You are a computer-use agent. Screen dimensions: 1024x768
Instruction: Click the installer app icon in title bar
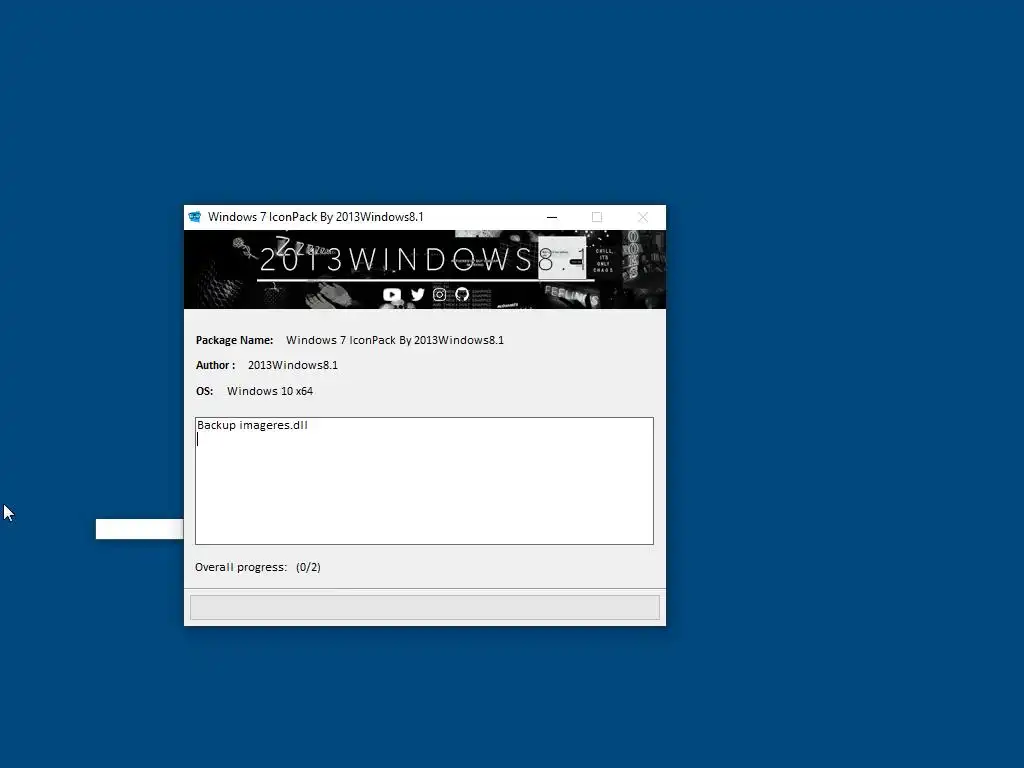(195, 217)
